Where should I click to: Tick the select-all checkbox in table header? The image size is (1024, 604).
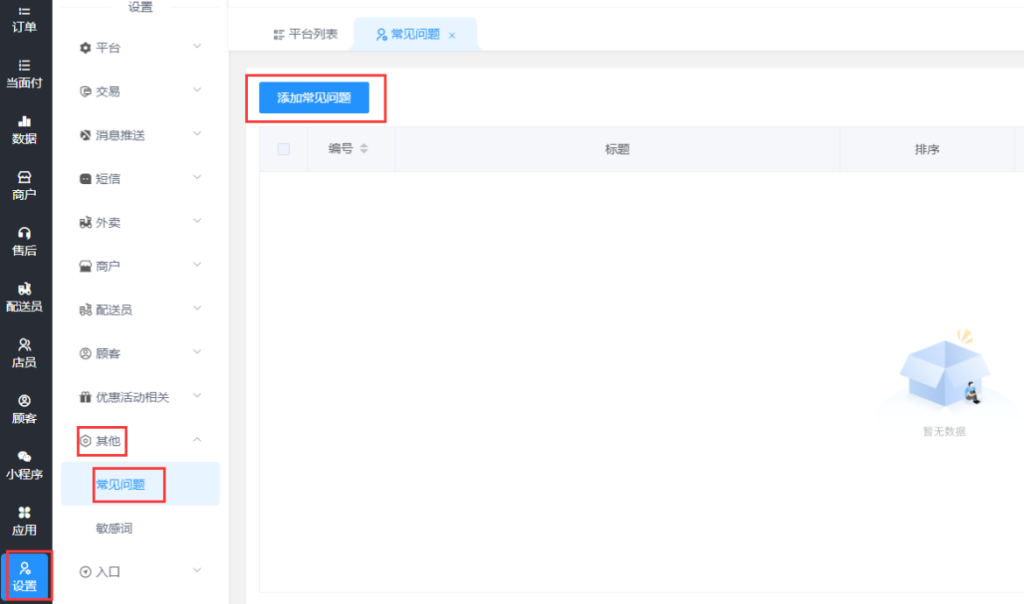[284, 149]
